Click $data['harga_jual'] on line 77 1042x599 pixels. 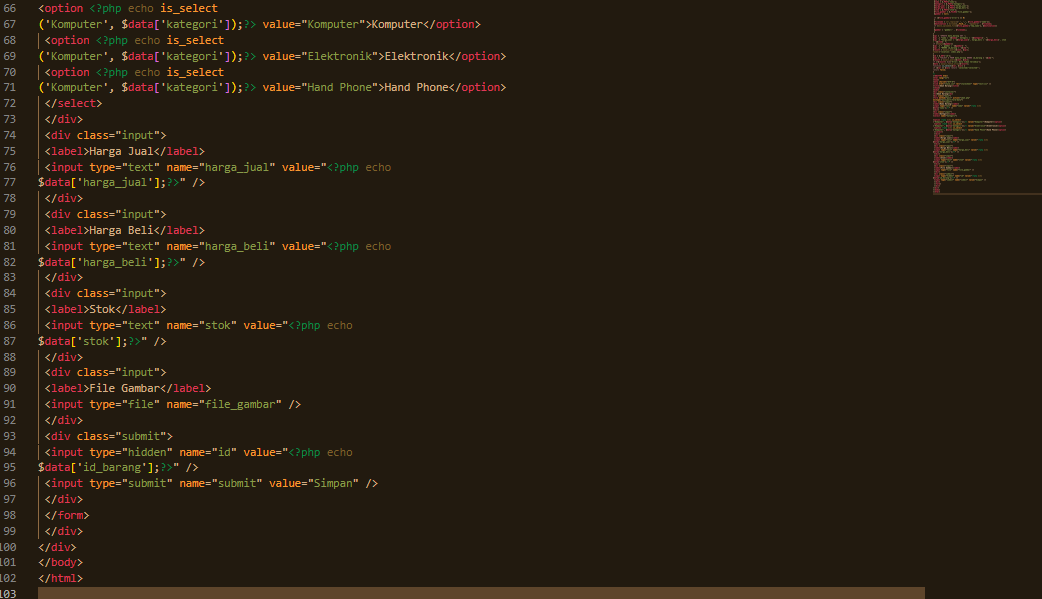click(99, 183)
